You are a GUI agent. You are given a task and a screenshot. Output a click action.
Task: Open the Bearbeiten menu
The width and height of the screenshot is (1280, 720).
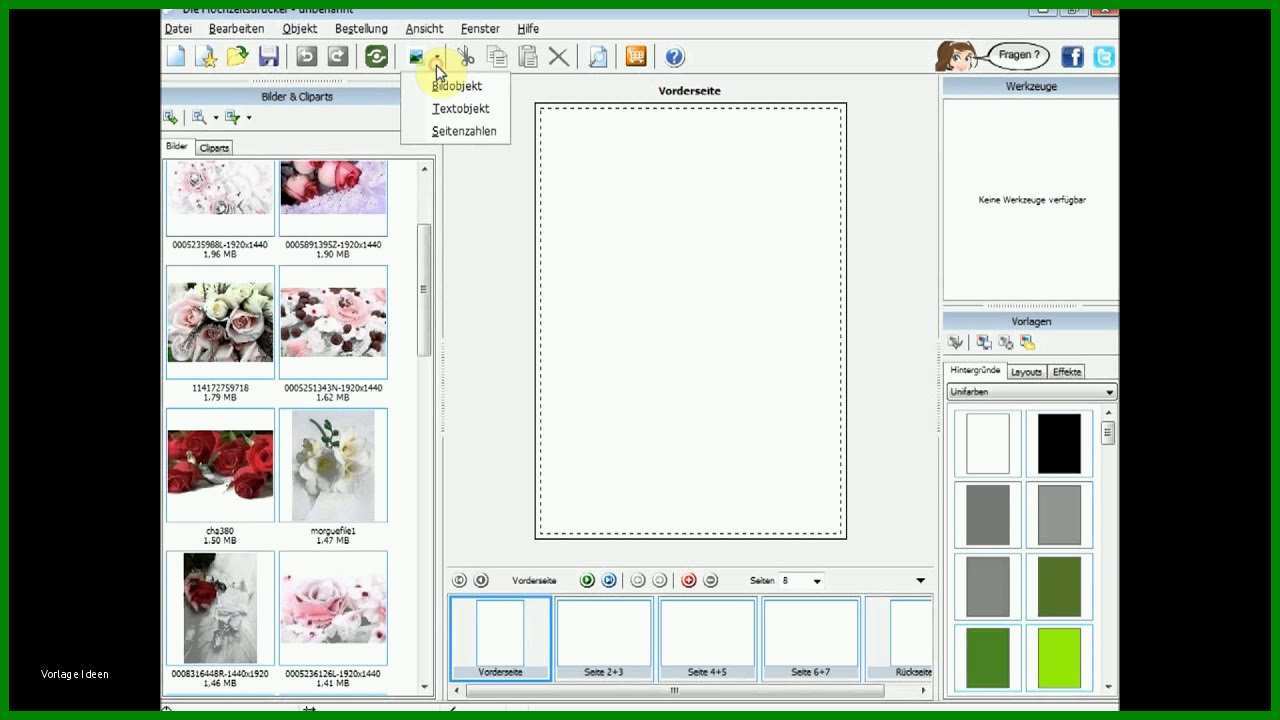coord(237,29)
